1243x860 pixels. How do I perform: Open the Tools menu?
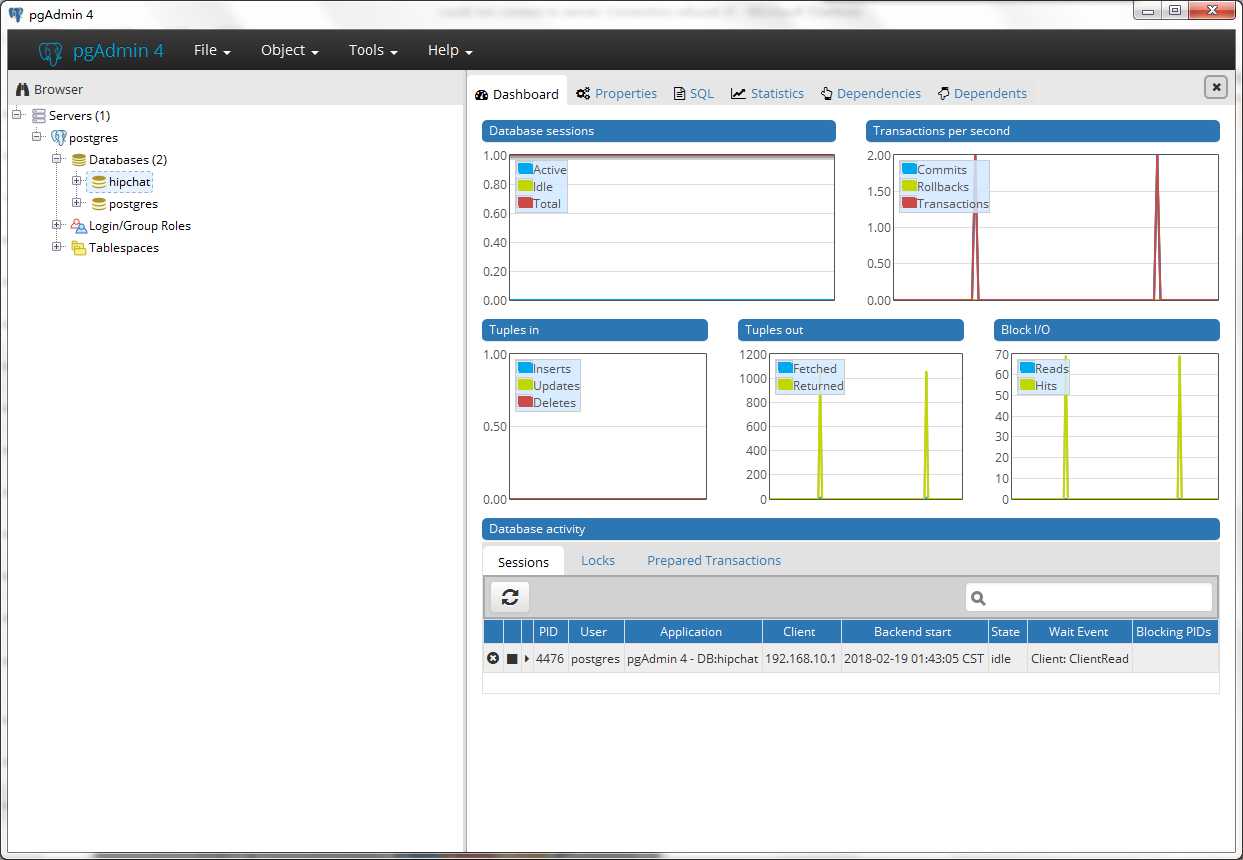pos(373,51)
